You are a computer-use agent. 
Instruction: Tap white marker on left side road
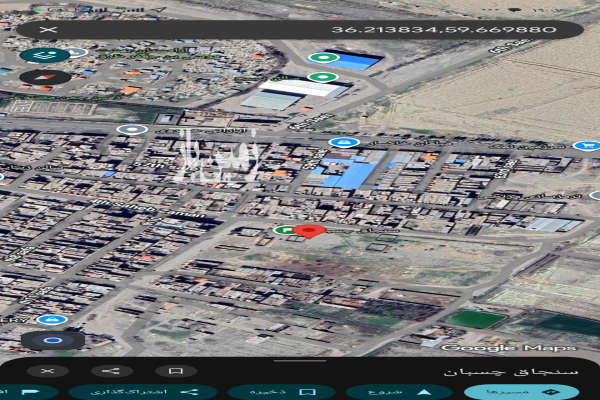coord(131,129)
